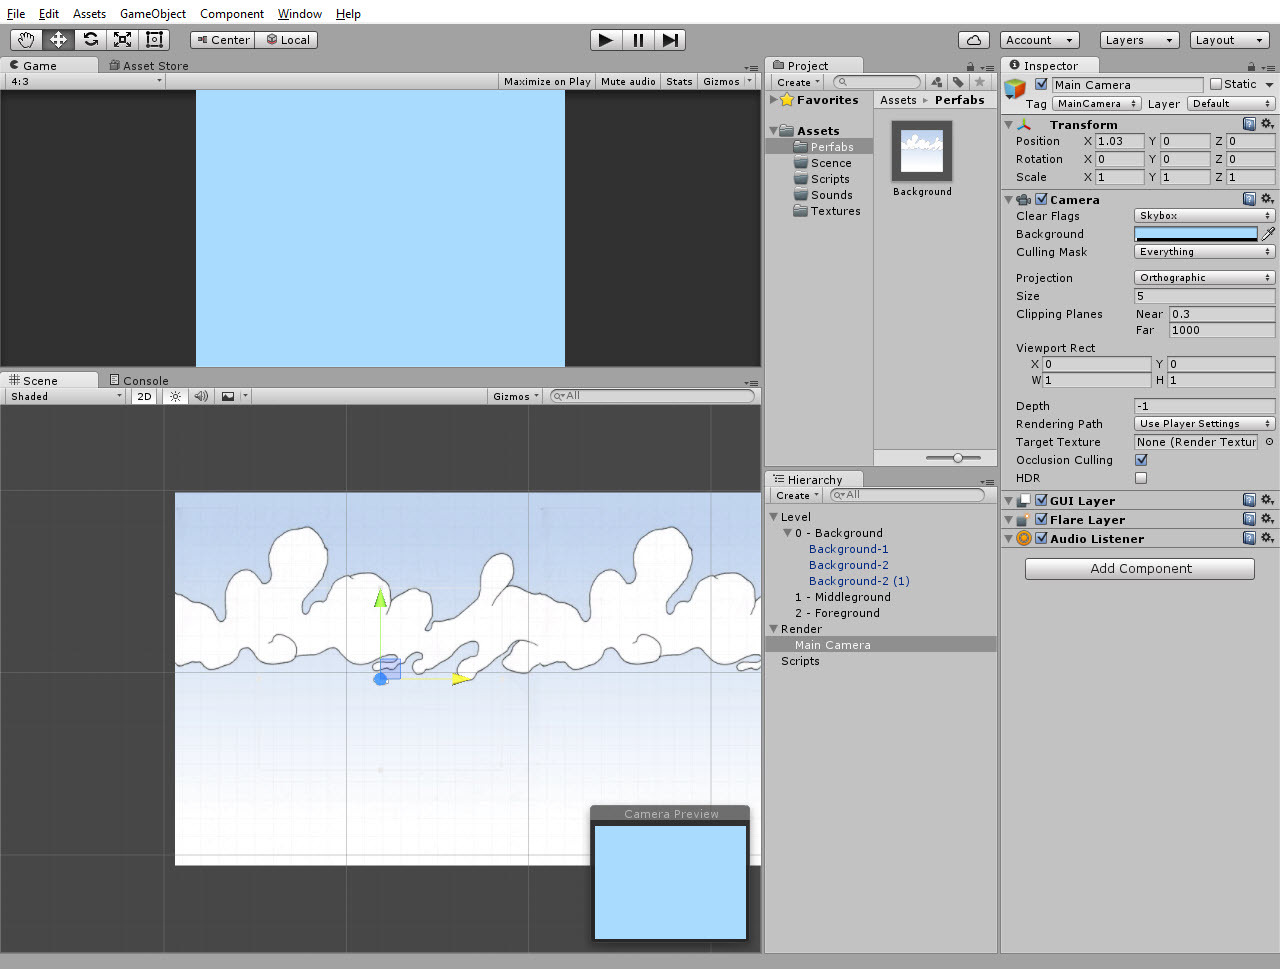Open Camera Background color swatch

coord(1196,234)
